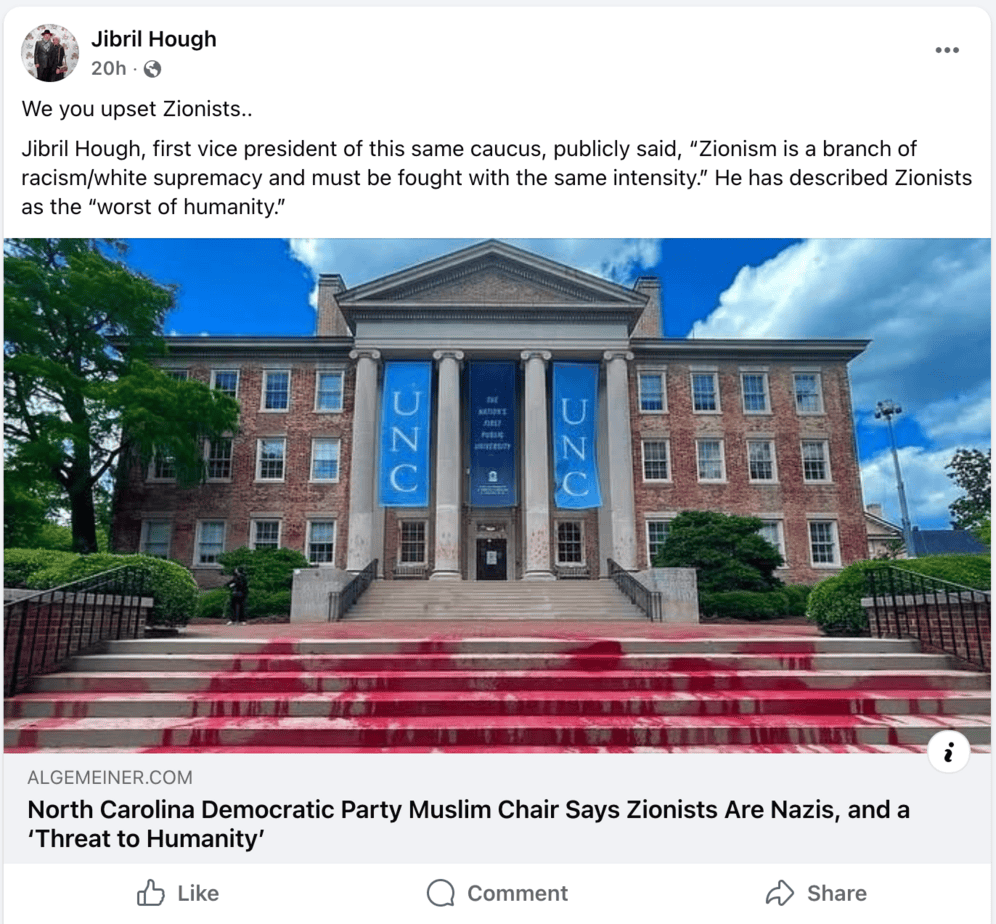Open the post's 20h timestamp
This screenshot has width=996, height=924.
coord(109,69)
